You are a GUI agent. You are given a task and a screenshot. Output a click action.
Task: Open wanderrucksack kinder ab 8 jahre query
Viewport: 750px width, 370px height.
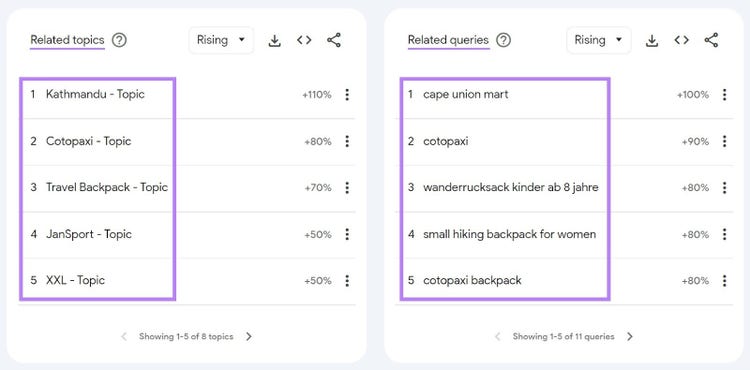coord(564,188)
